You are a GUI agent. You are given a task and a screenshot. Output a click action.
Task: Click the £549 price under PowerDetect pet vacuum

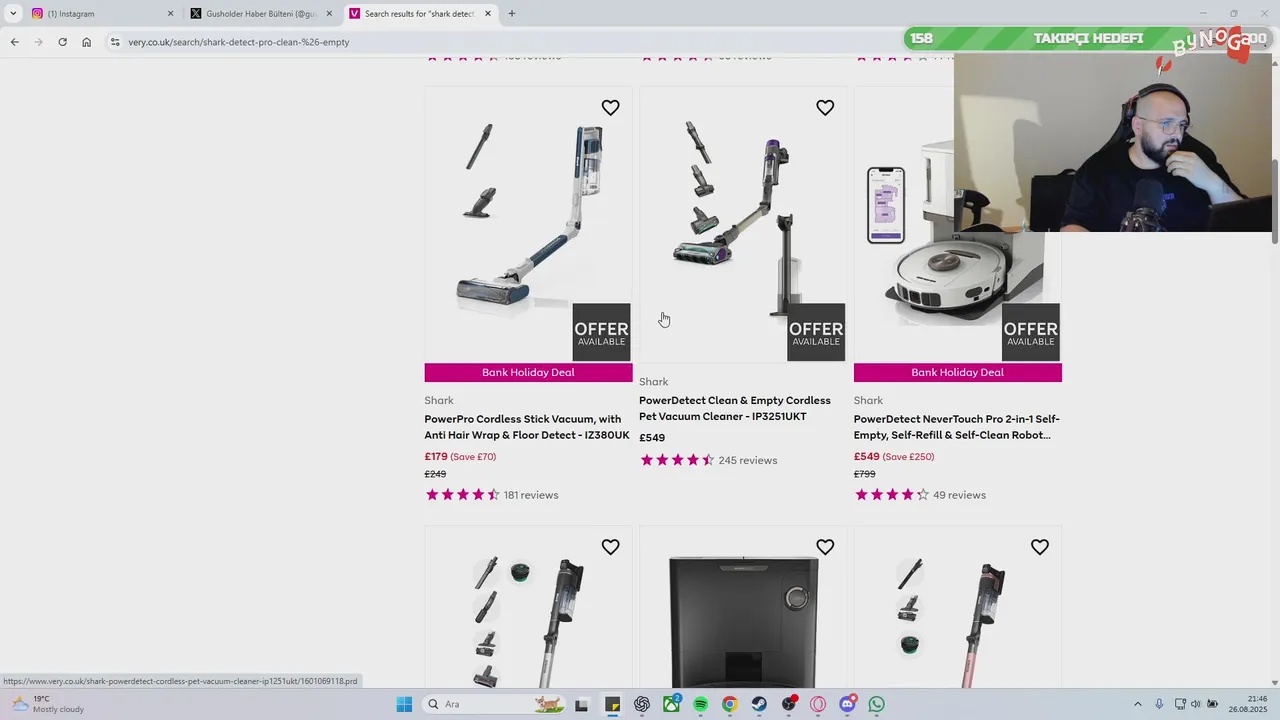(x=652, y=438)
